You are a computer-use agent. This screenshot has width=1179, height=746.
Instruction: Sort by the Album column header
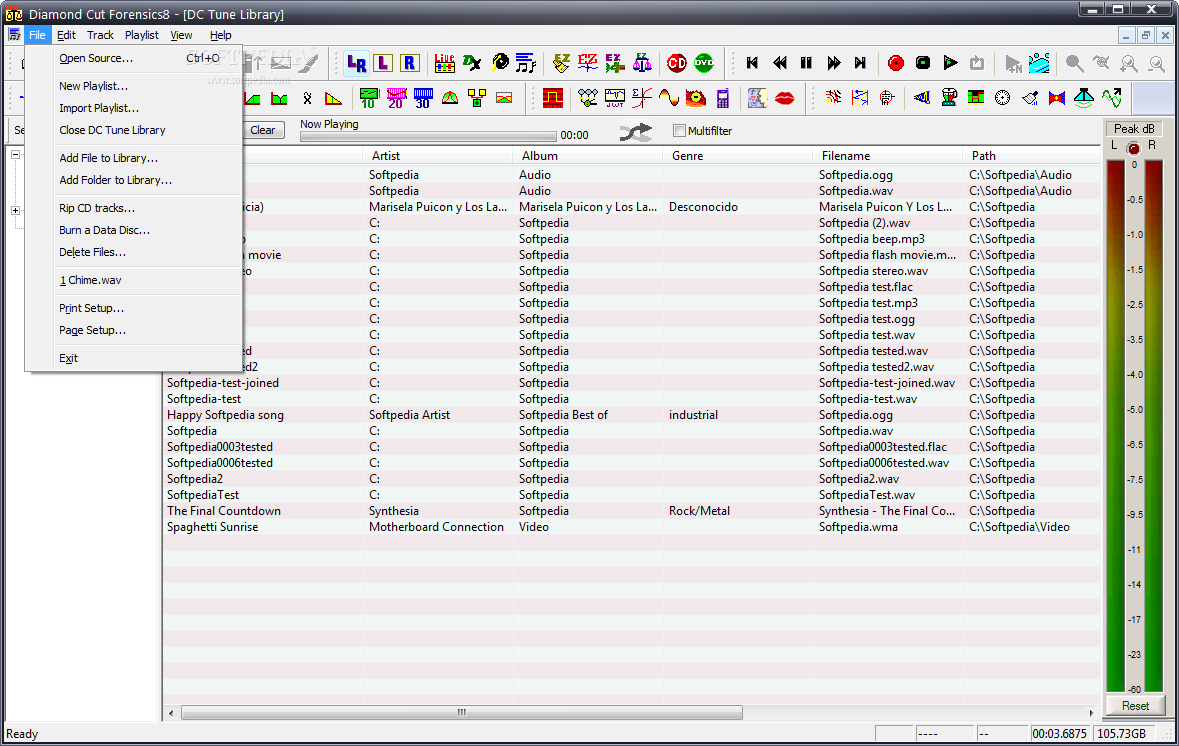point(589,156)
